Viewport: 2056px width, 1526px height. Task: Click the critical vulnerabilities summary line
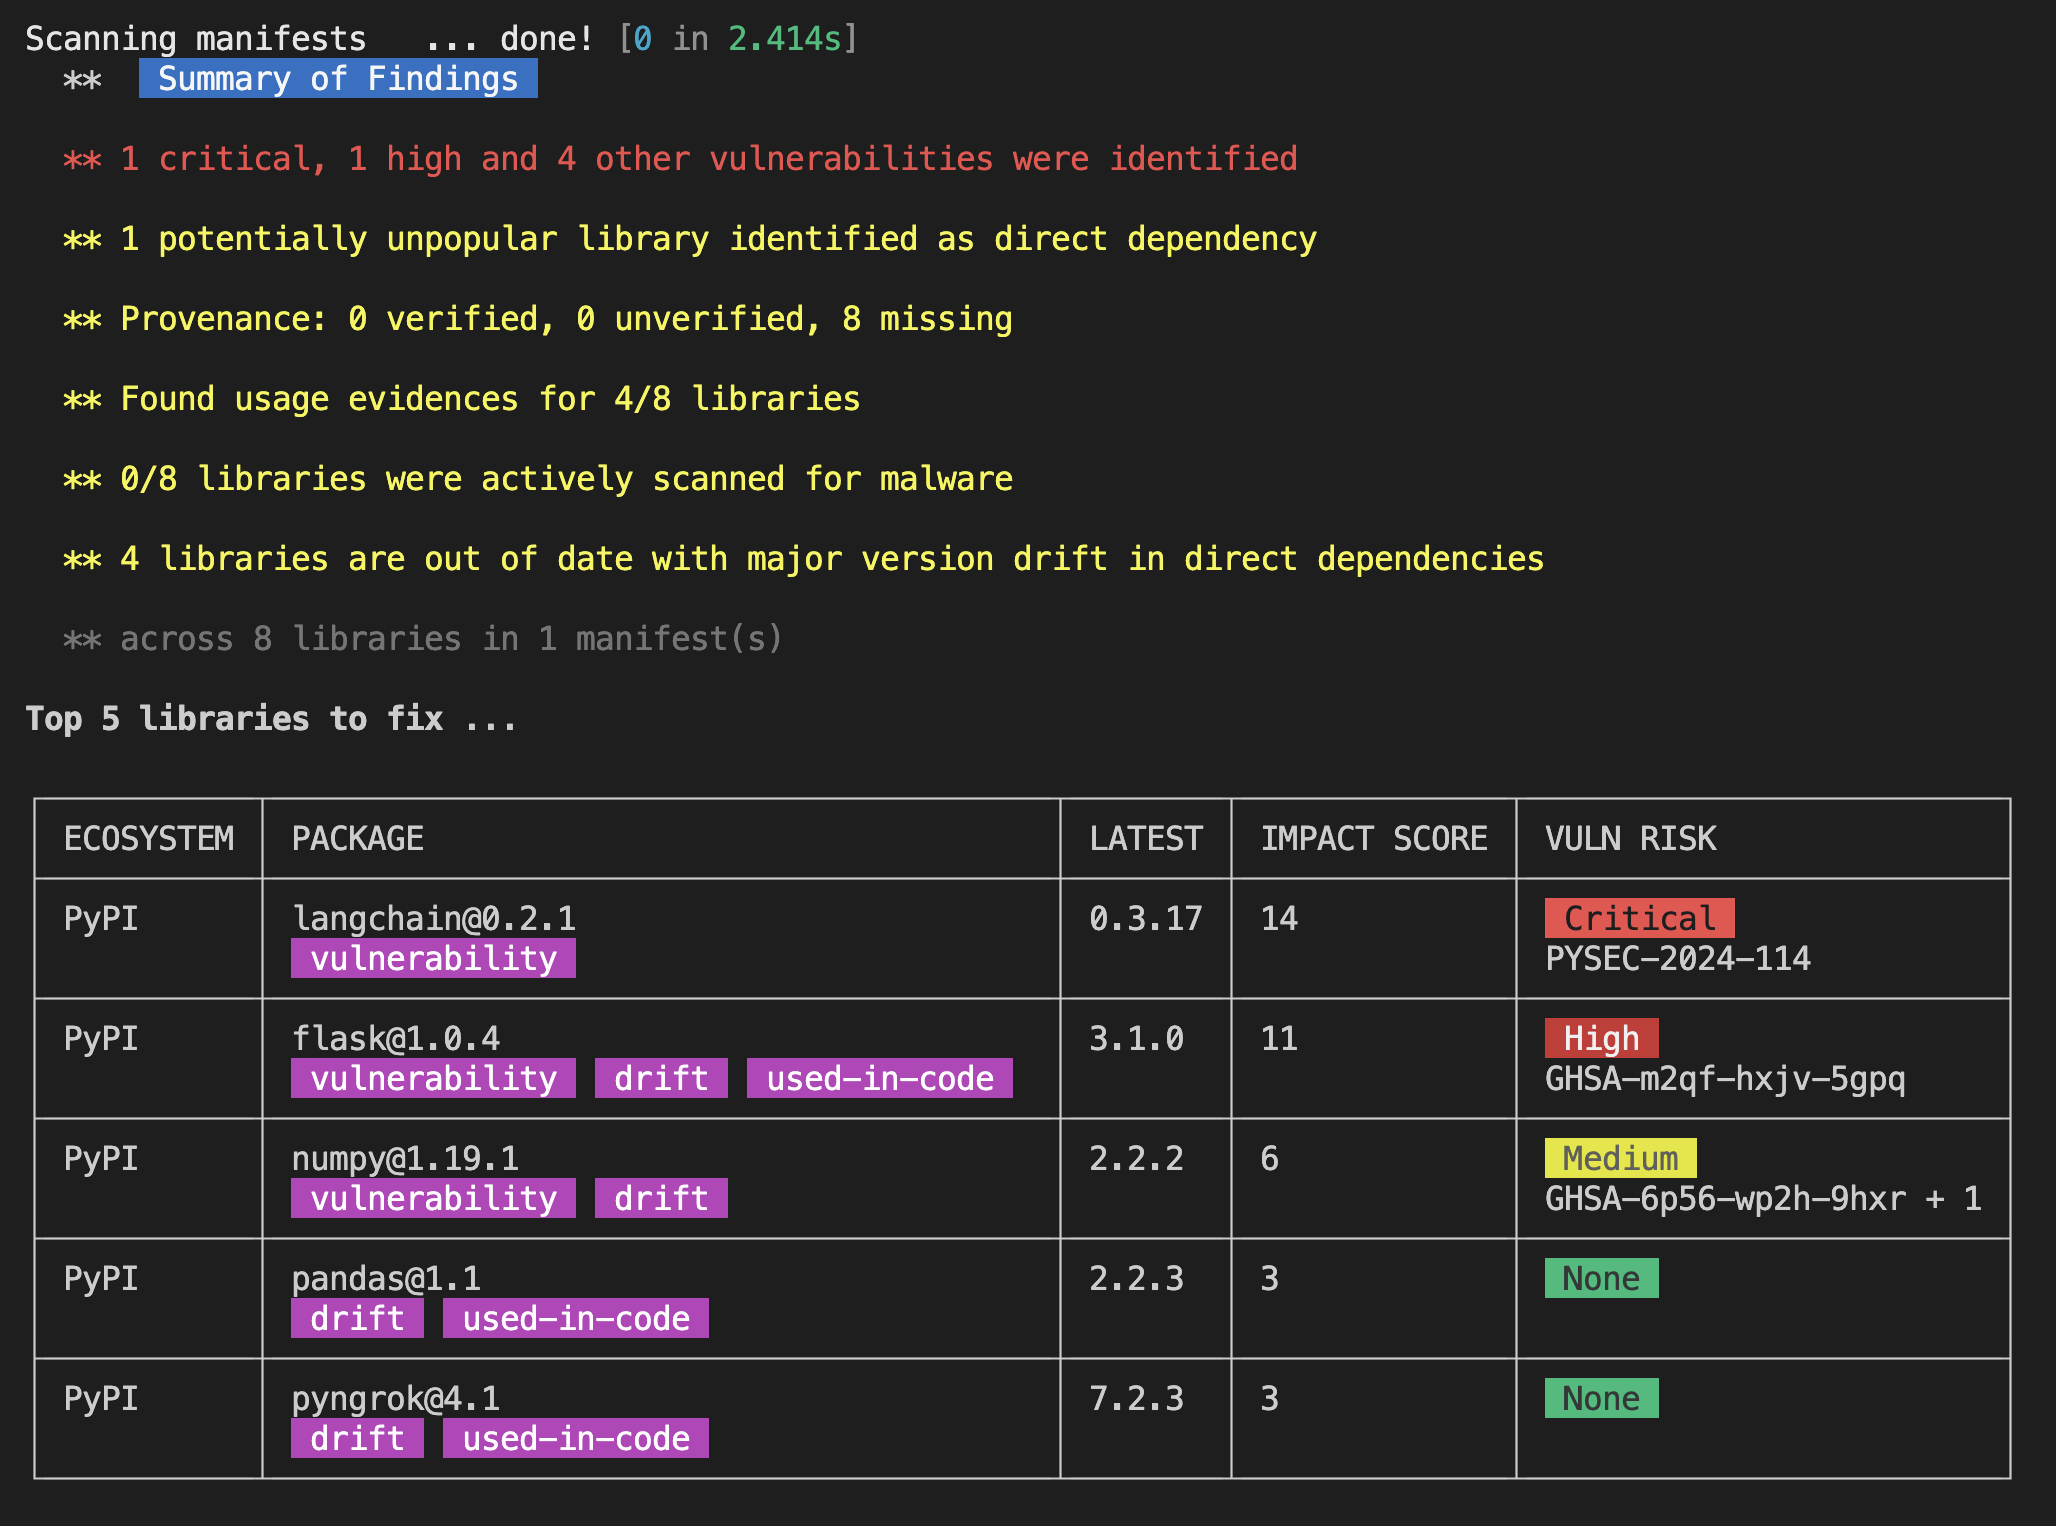point(680,158)
